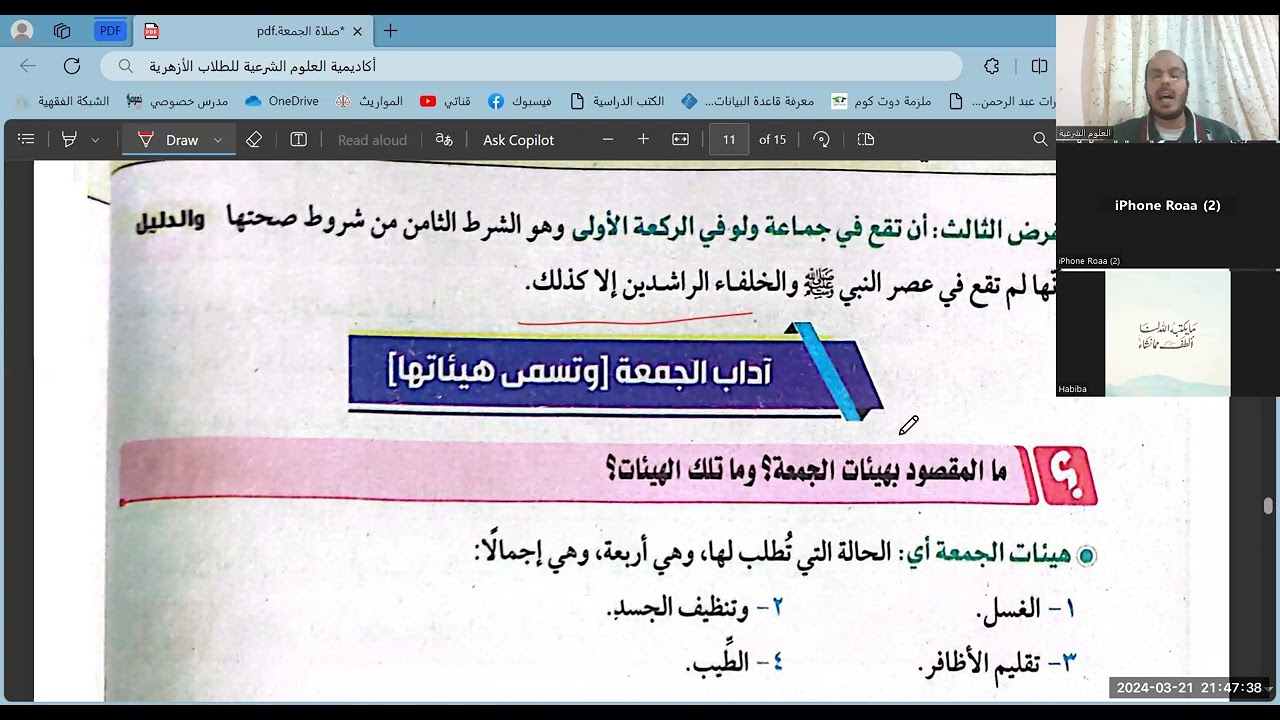This screenshot has height=720, width=1280.
Task: Refresh the current page
Action: click(x=72, y=66)
